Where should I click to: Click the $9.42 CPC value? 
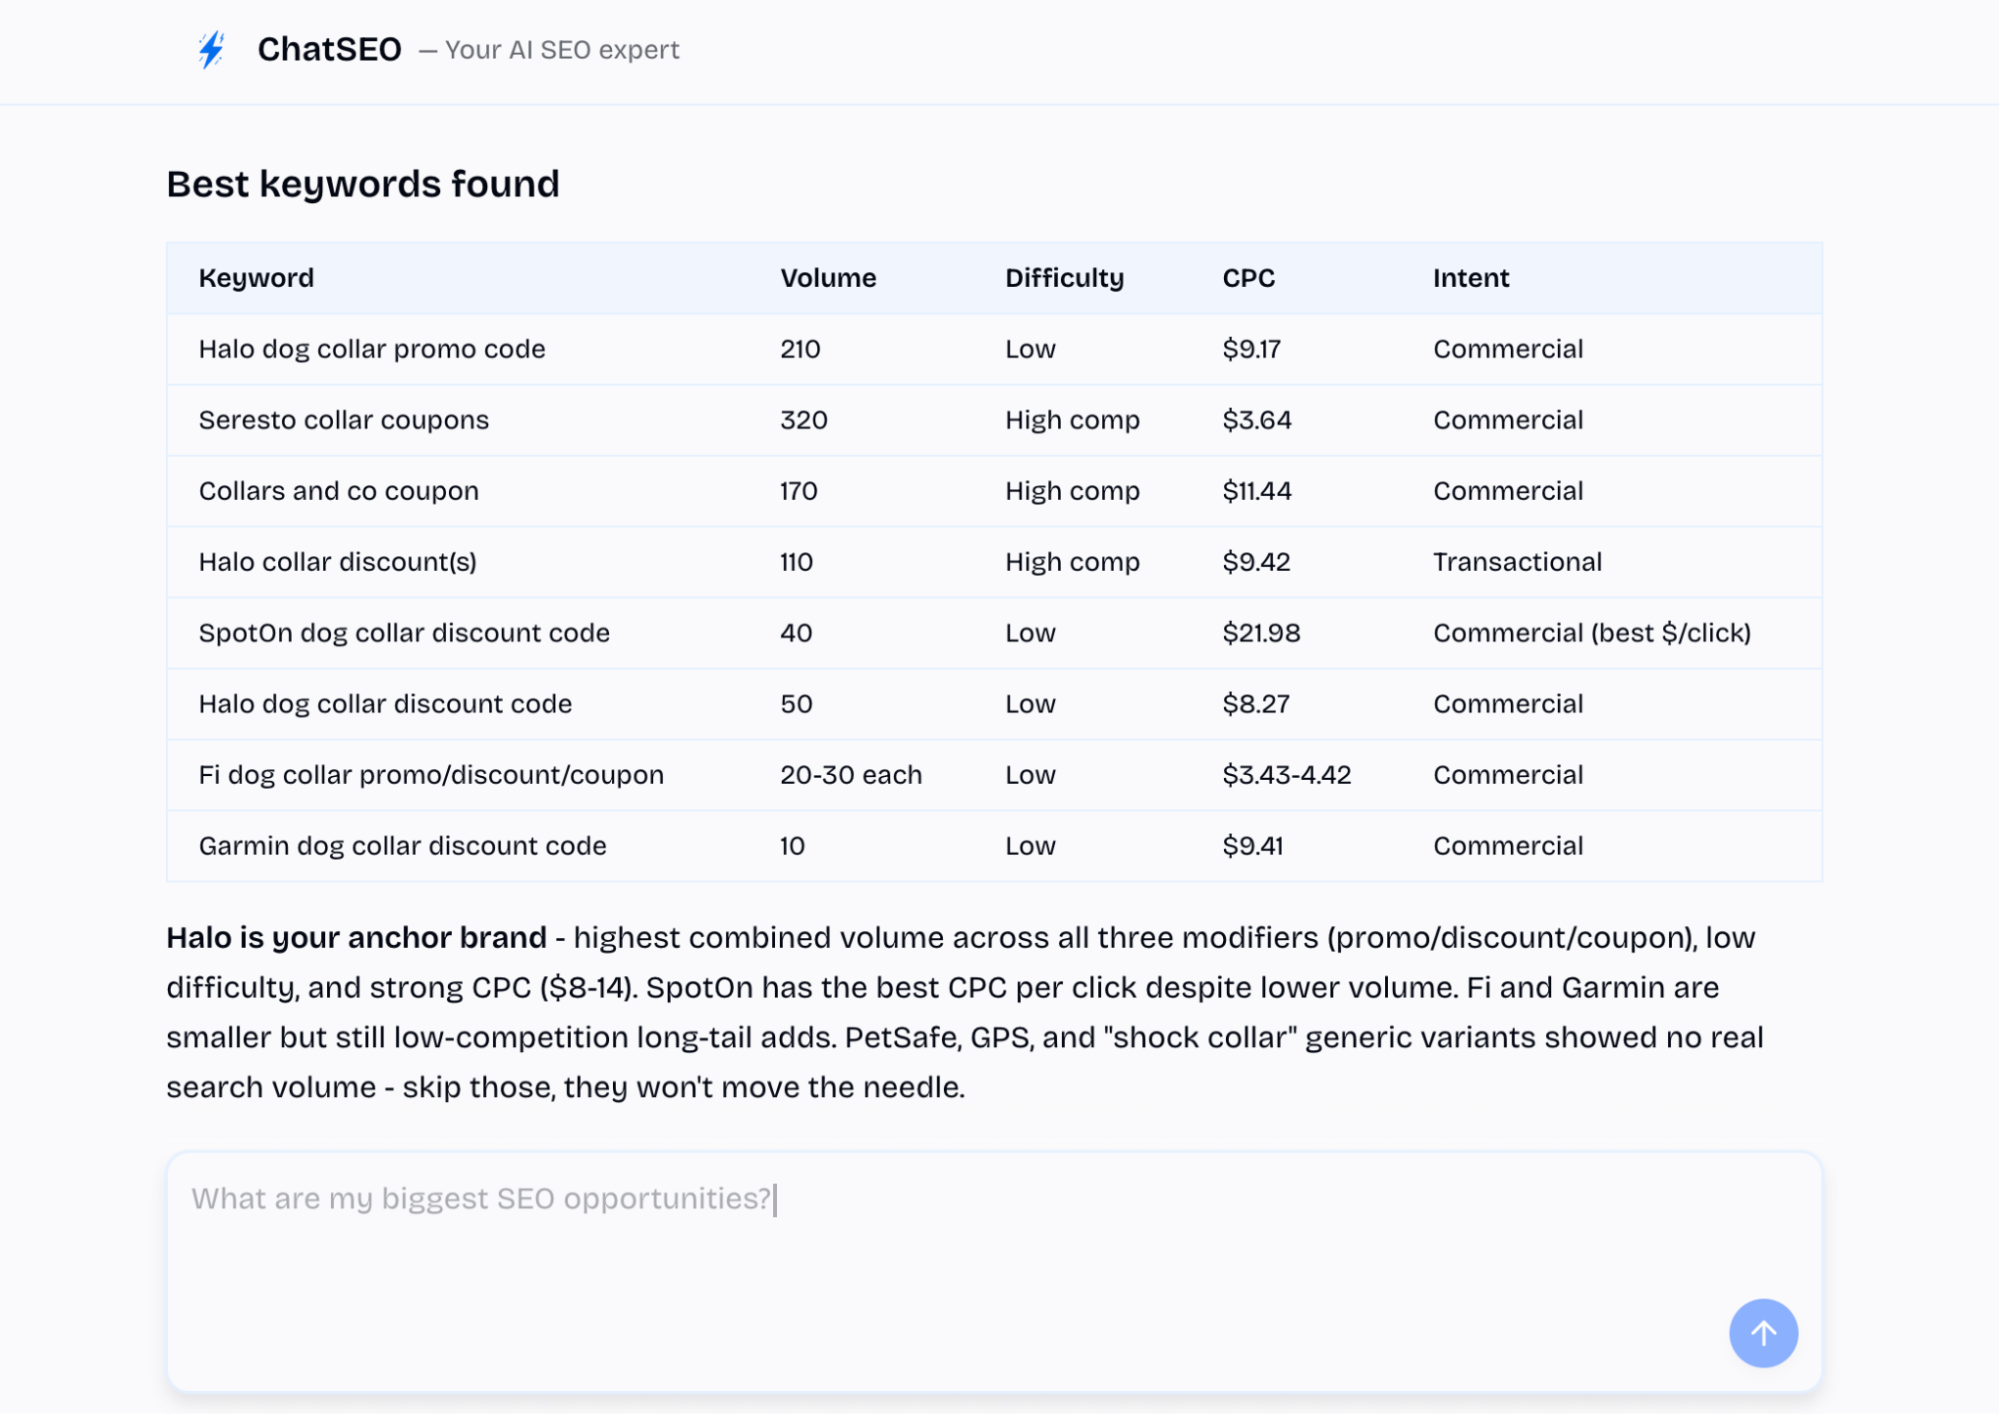pos(1256,562)
